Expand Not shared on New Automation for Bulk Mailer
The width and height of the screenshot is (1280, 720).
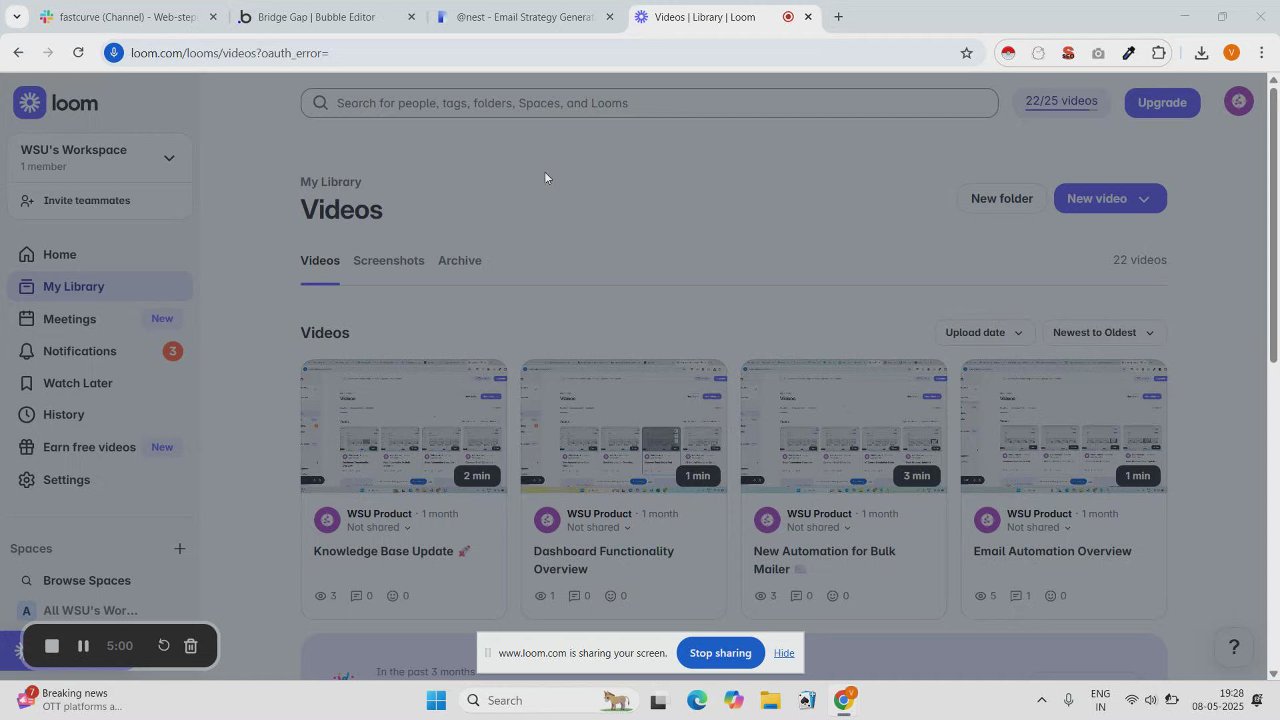click(819, 528)
